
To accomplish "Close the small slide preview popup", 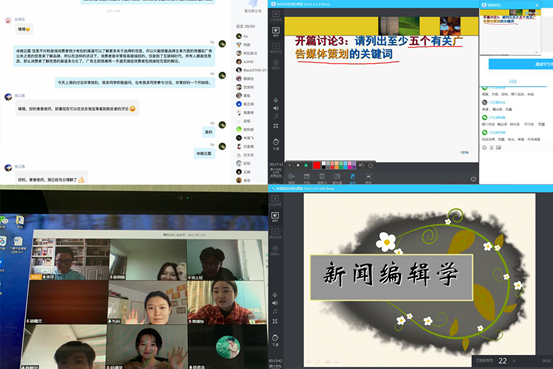I will (537, 5).
